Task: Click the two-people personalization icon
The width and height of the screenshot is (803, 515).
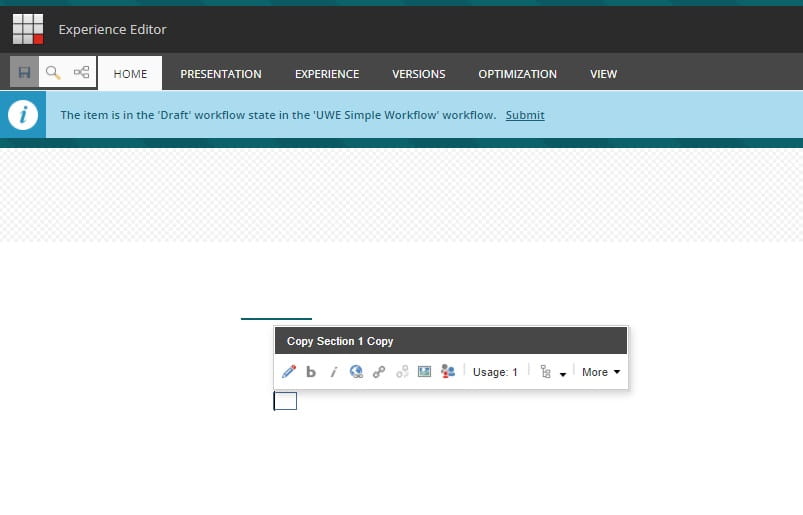Action: (447, 372)
